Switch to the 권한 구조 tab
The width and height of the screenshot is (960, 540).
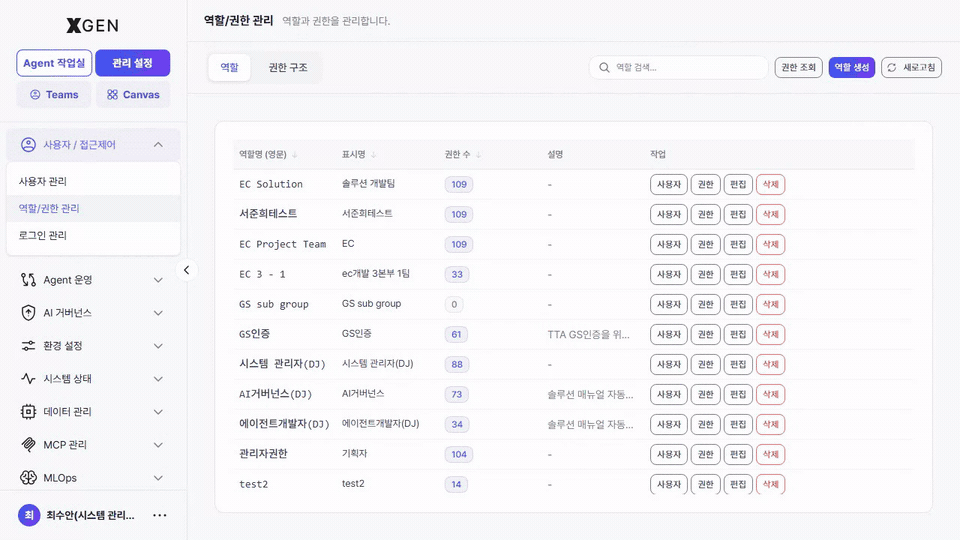coord(288,67)
